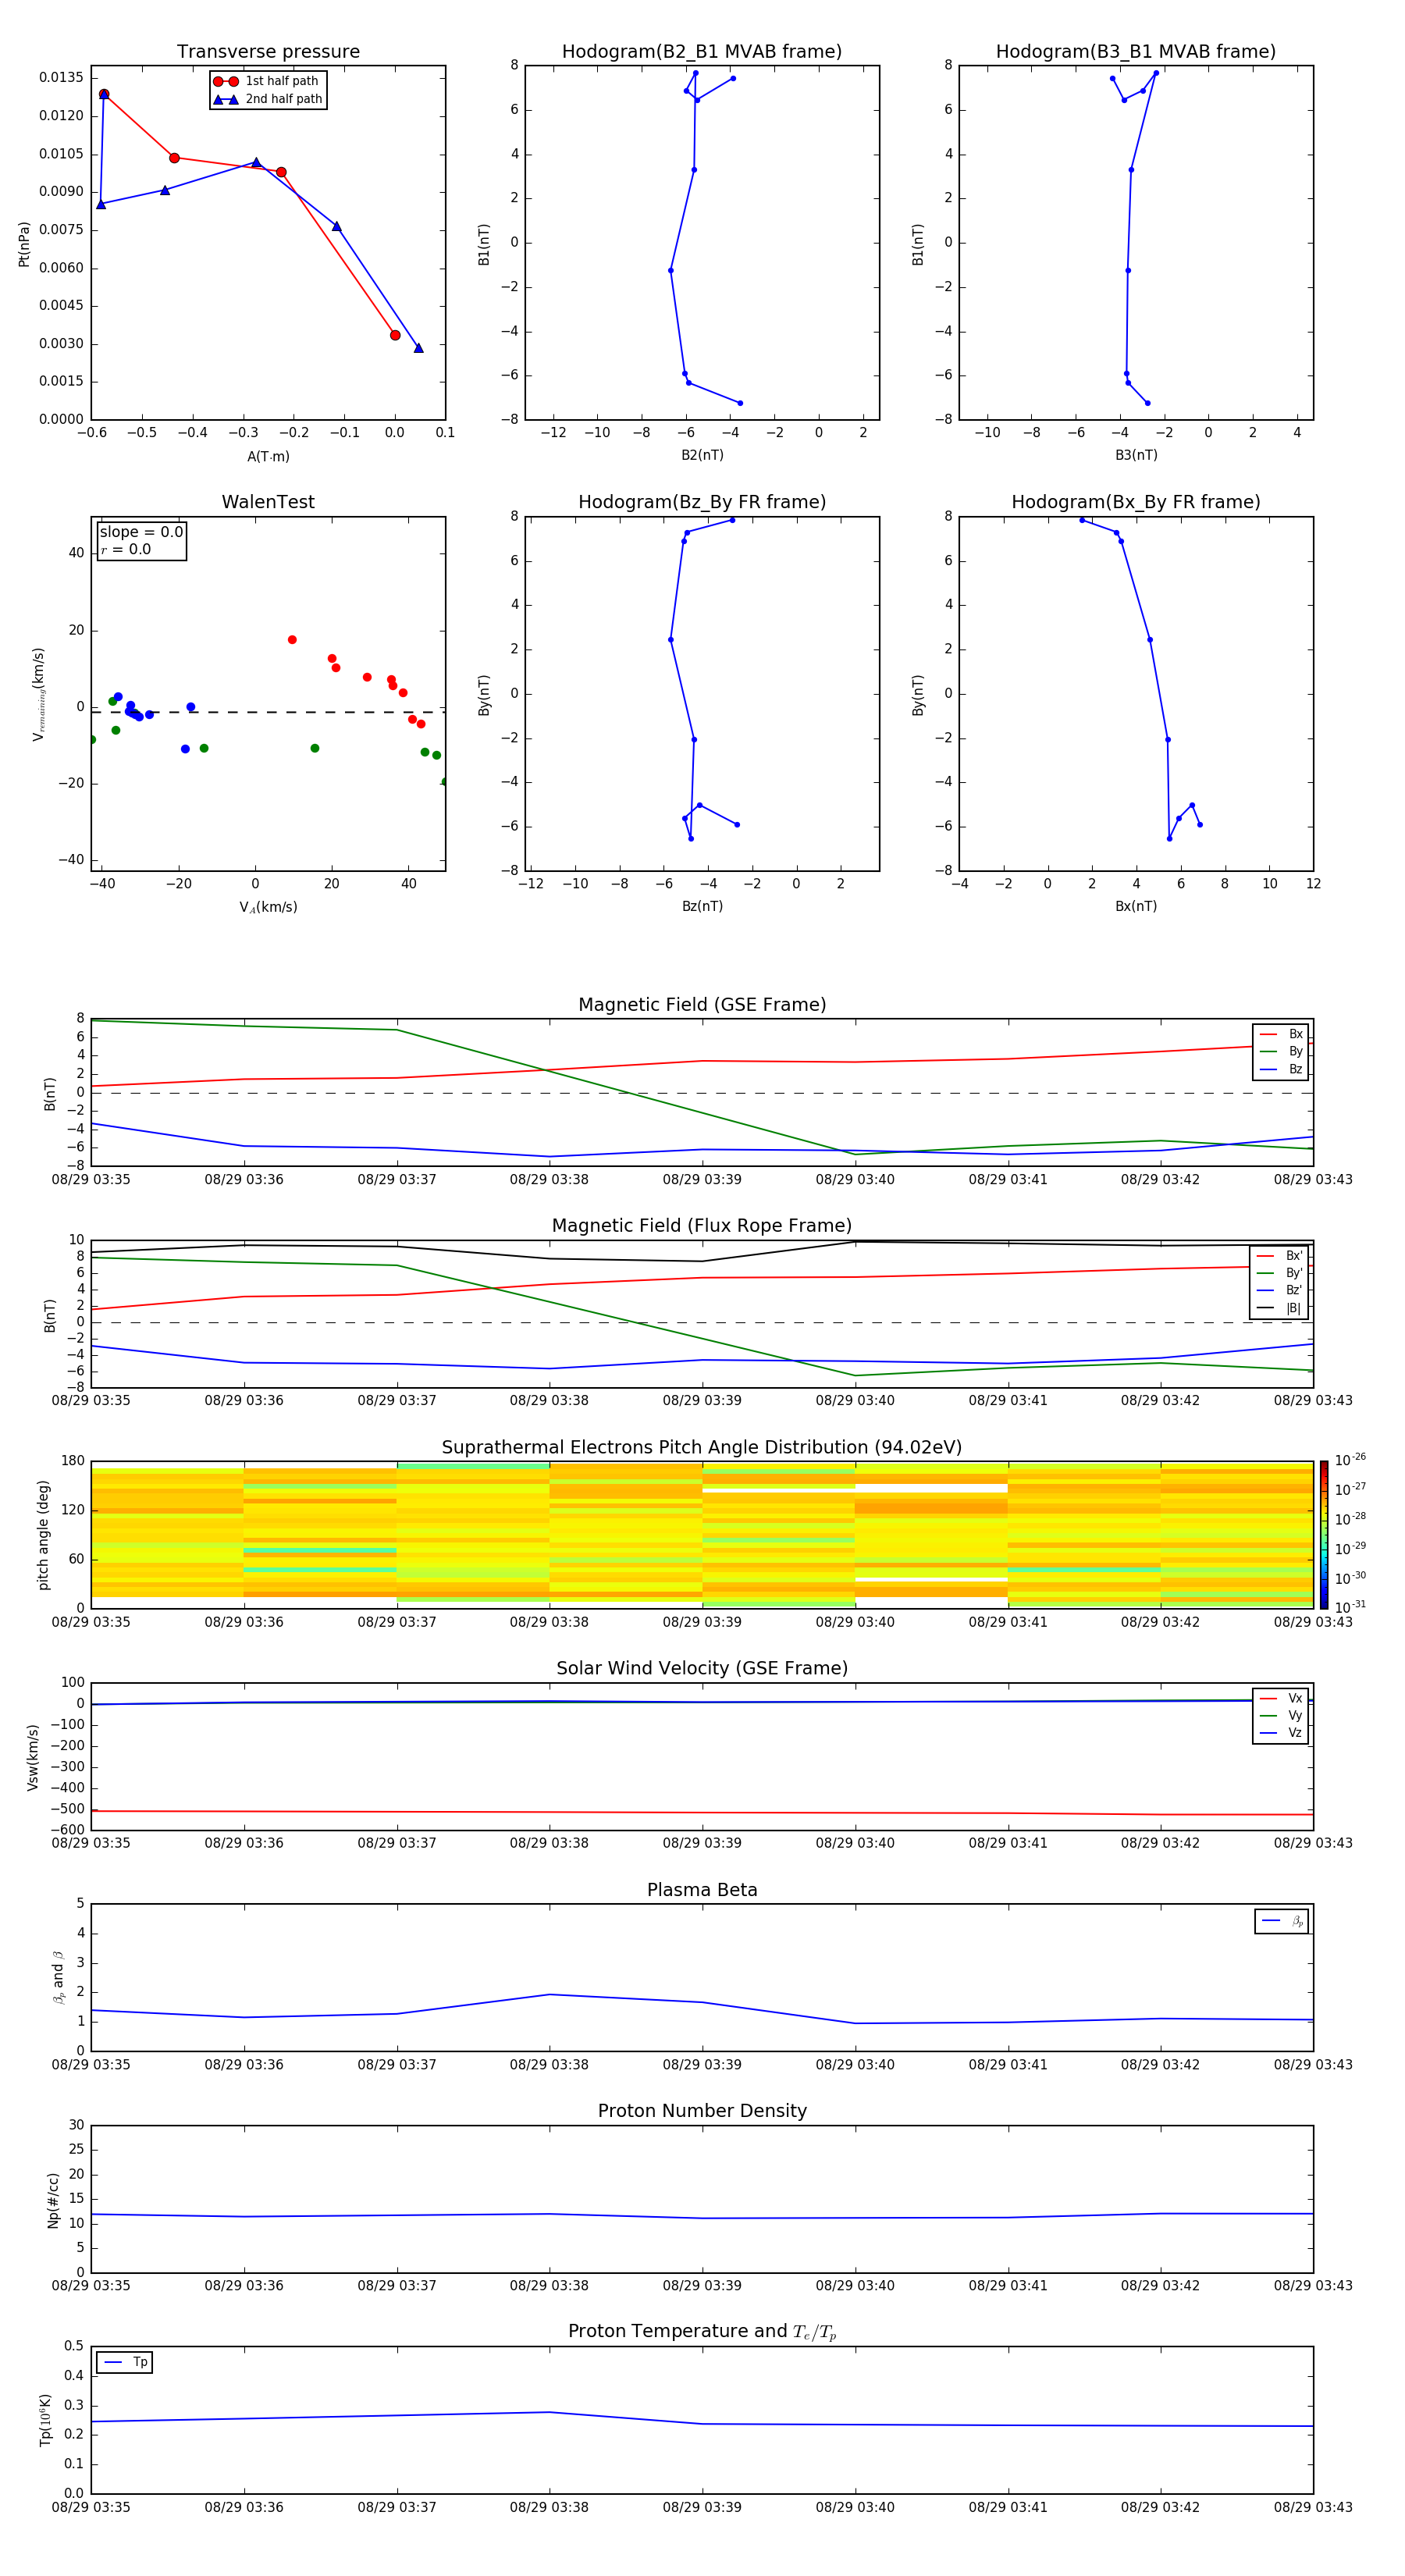Click the dashed zero line in WalenTest plot
This screenshot has height=2576, width=1405.
tap(268, 712)
